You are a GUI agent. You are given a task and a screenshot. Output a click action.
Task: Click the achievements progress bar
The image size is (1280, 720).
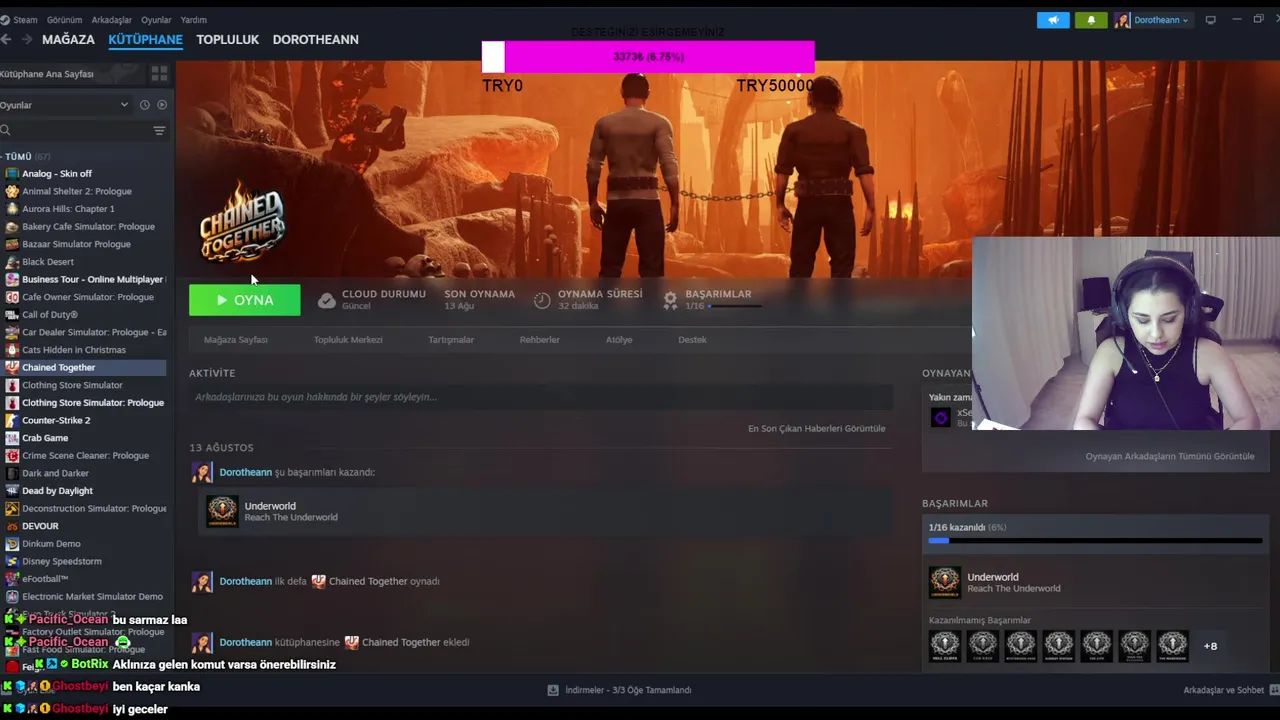1095,541
